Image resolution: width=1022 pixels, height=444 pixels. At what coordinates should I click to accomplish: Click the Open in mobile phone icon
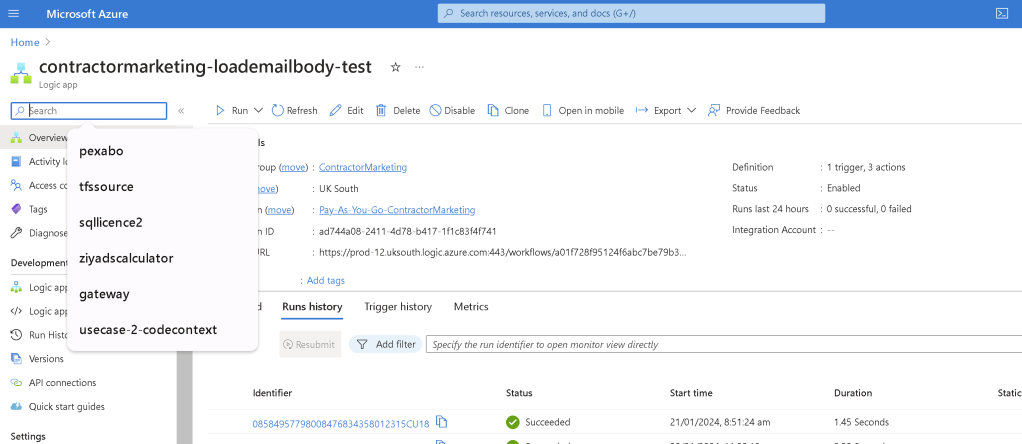point(547,110)
